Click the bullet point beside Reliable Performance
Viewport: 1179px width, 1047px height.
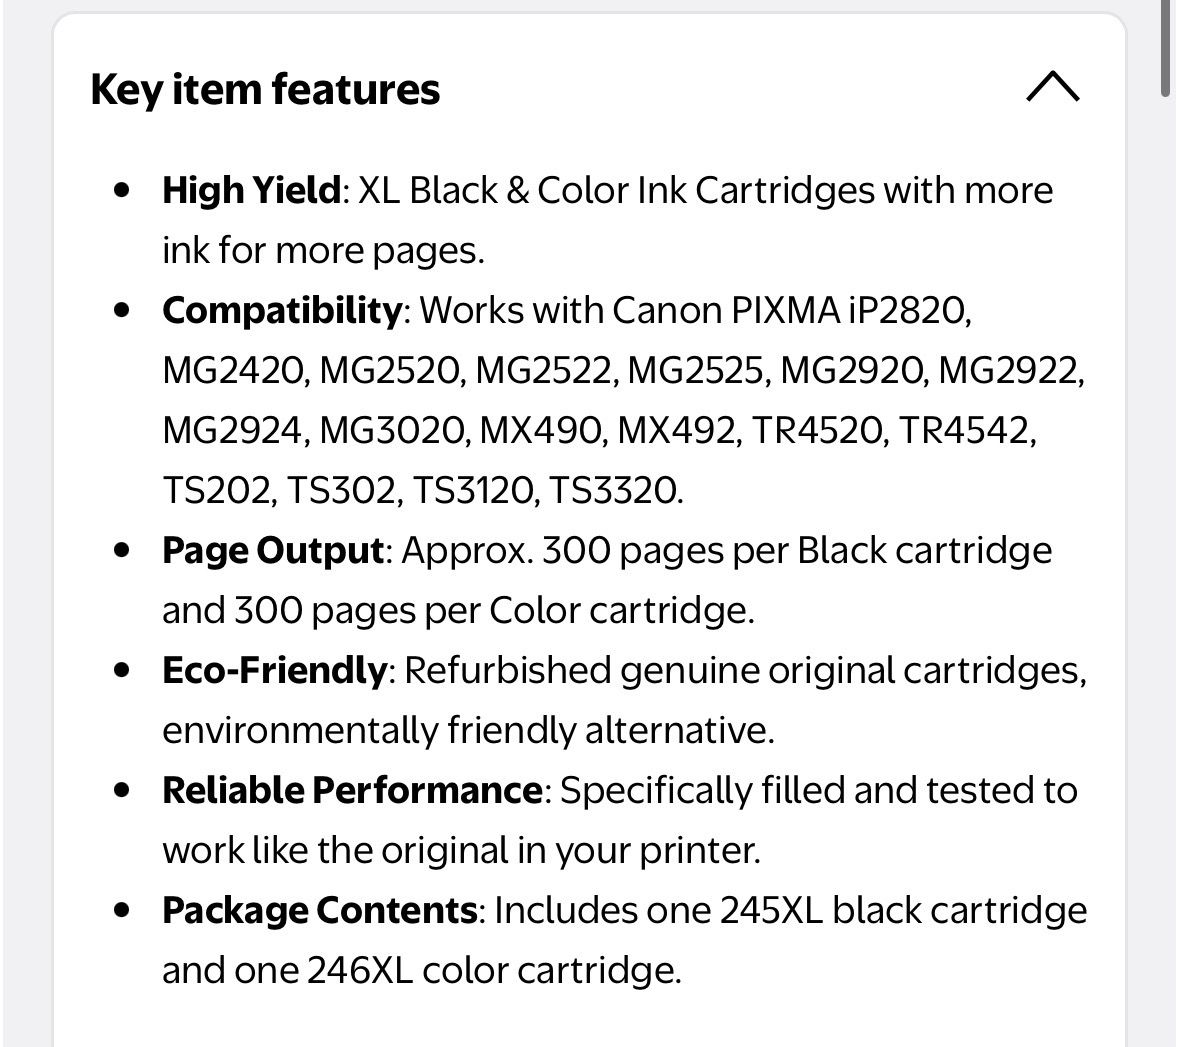(x=123, y=789)
